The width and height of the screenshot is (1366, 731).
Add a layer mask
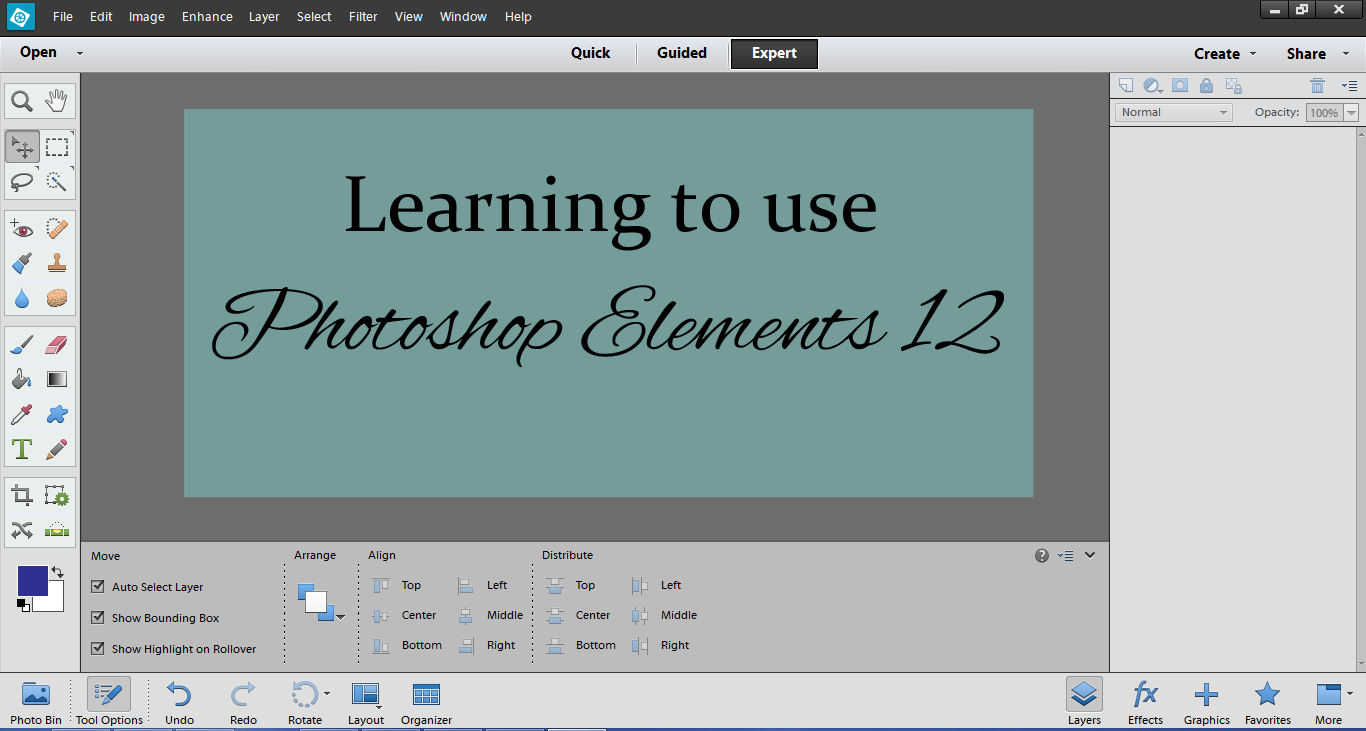(1180, 86)
